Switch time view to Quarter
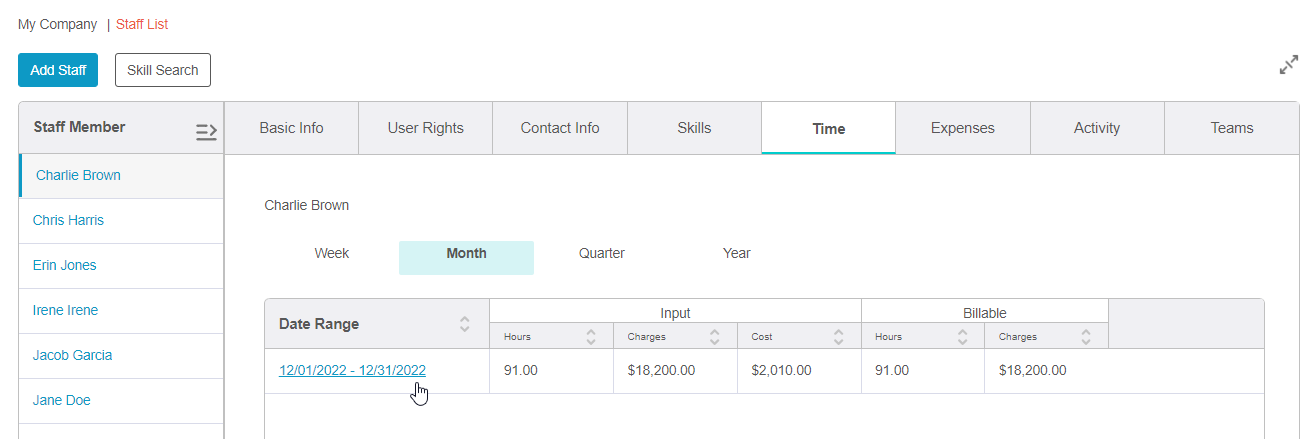Screen dimensions: 1304x439 click(602, 254)
